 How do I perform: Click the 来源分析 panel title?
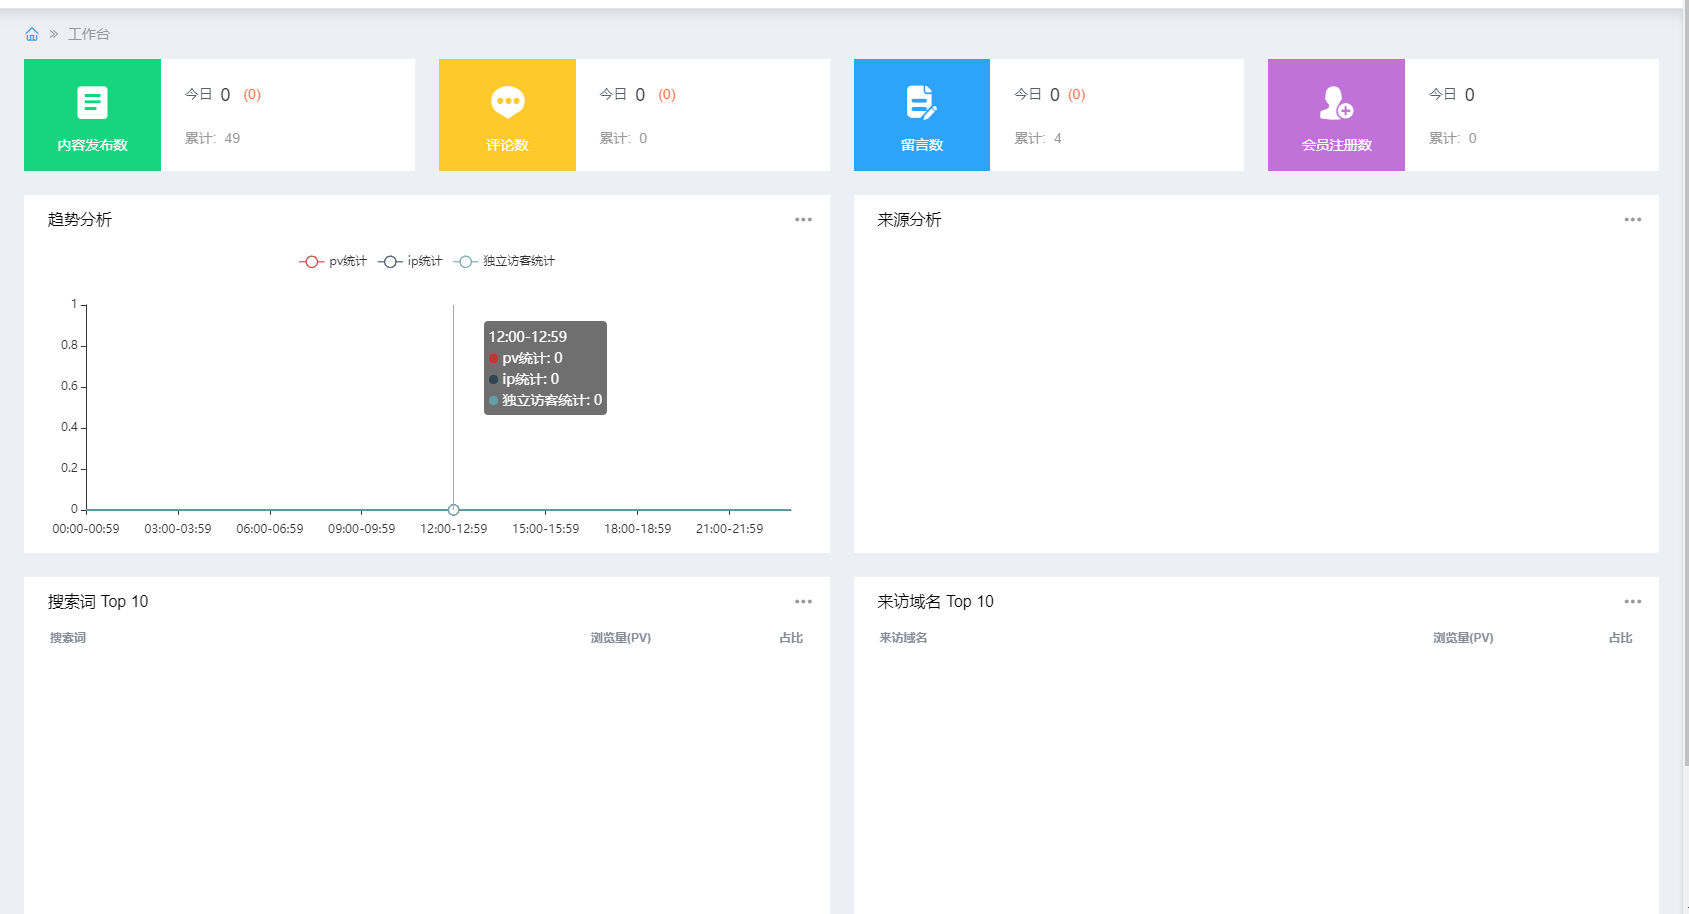pyautogui.click(x=909, y=220)
